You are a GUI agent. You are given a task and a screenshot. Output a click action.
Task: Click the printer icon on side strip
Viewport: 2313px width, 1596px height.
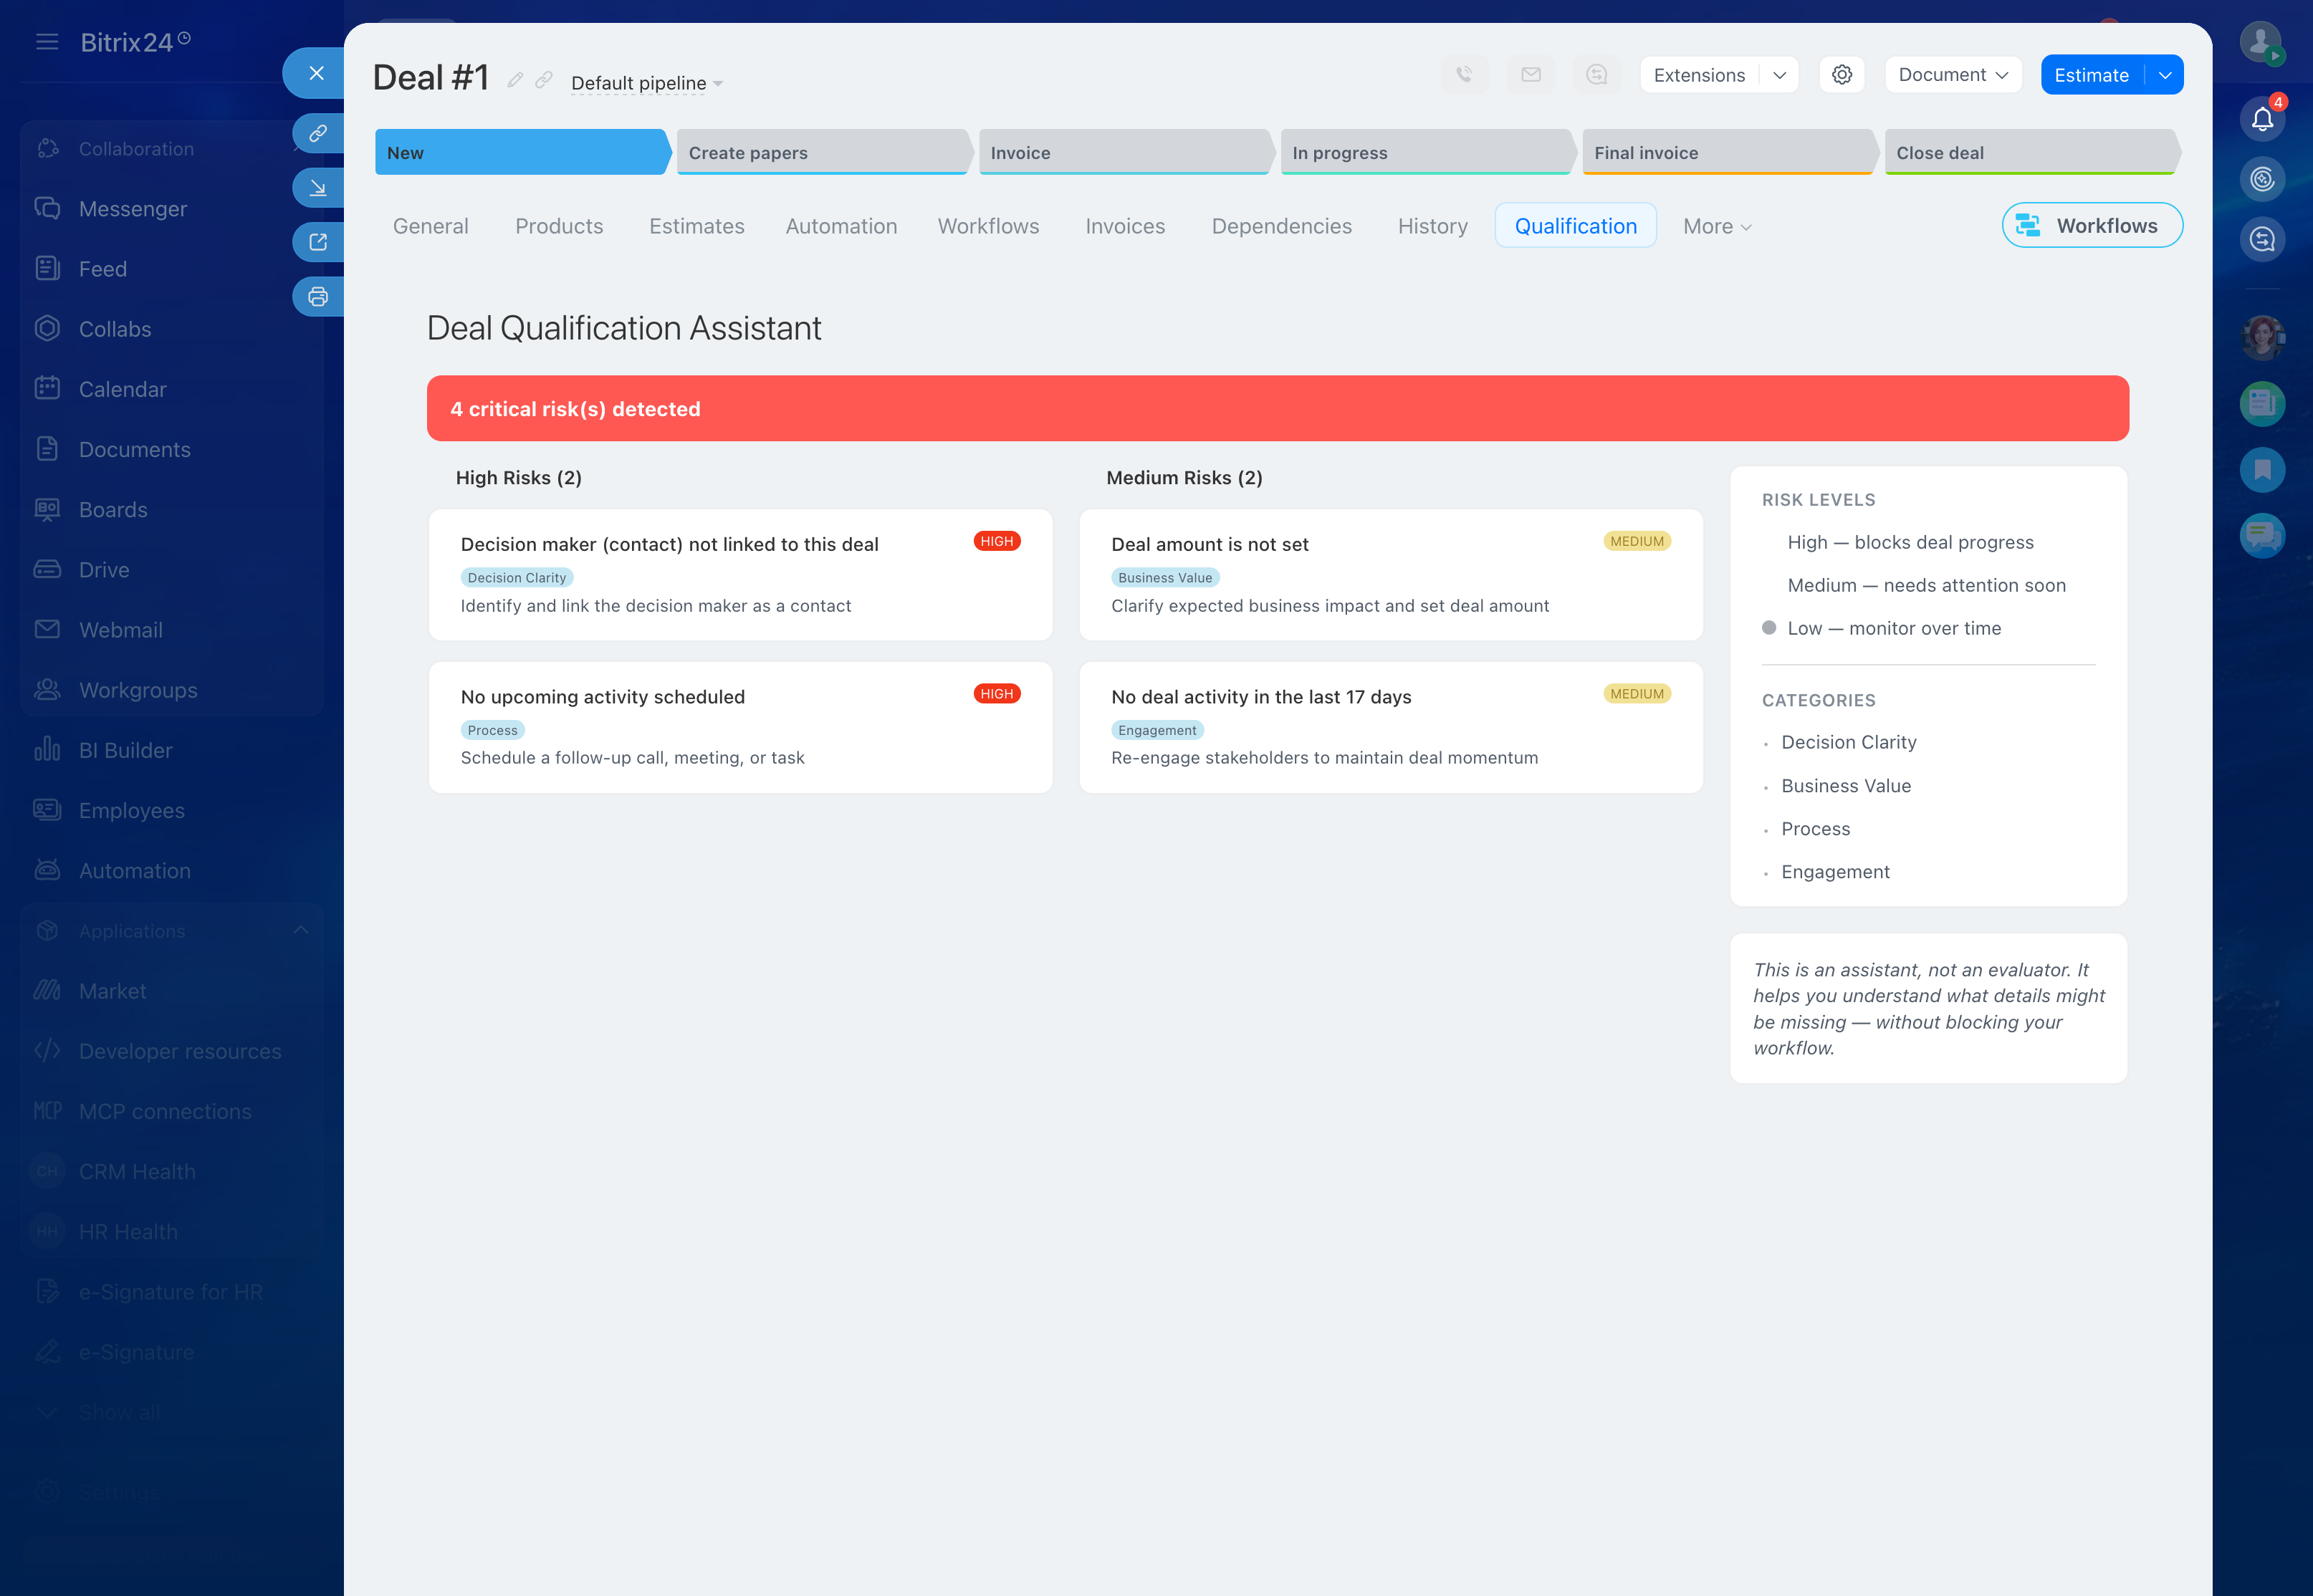[x=318, y=297]
